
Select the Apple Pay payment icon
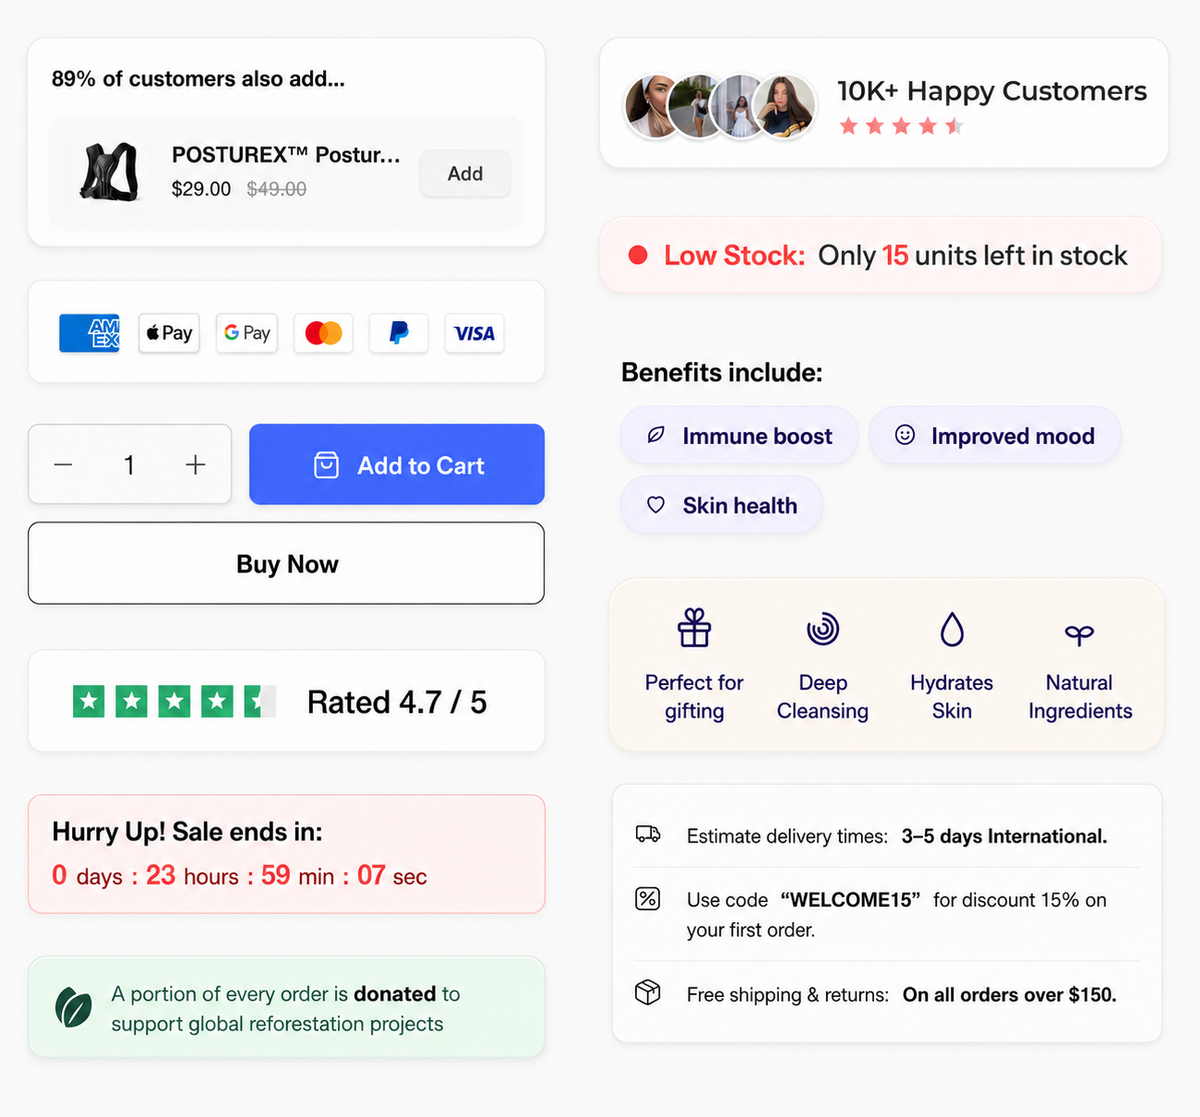pyautogui.click(x=168, y=333)
